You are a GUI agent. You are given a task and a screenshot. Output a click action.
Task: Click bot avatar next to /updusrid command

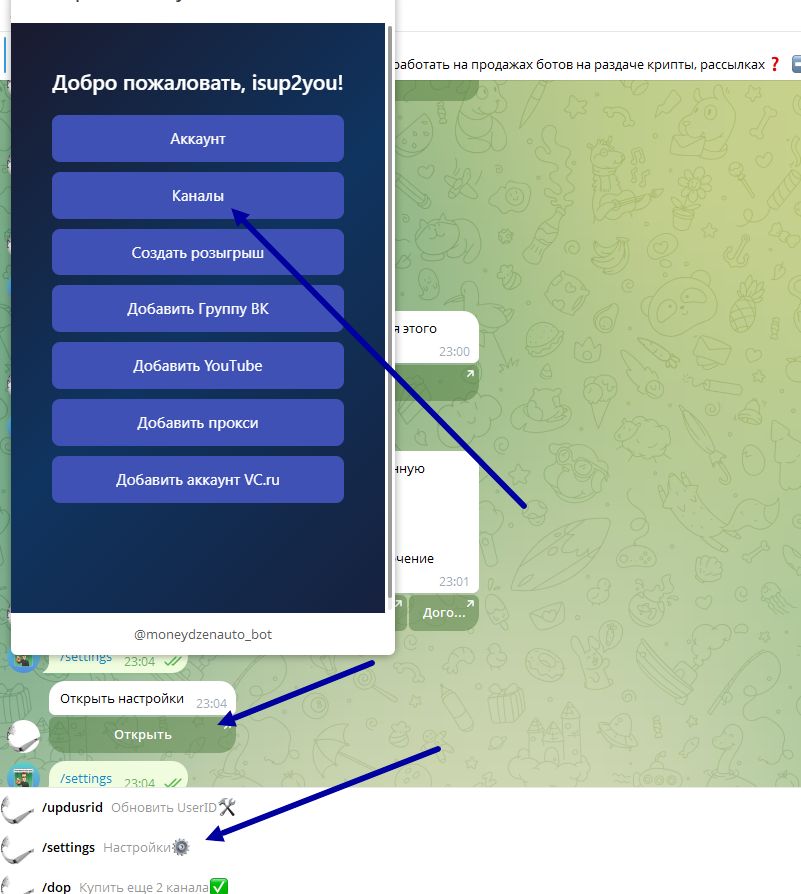click(x=17, y=808)
